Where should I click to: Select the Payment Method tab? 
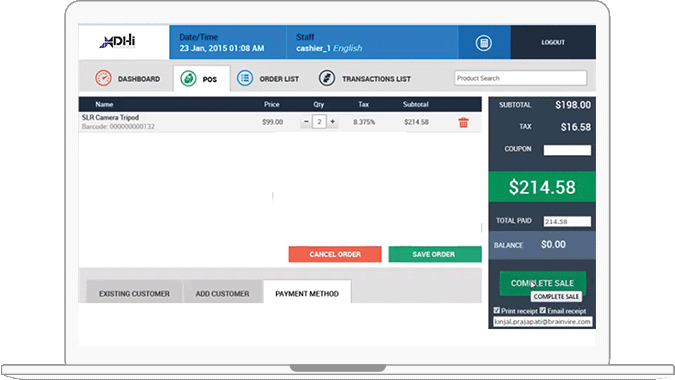pyautogui.click(x=307, y=292)
